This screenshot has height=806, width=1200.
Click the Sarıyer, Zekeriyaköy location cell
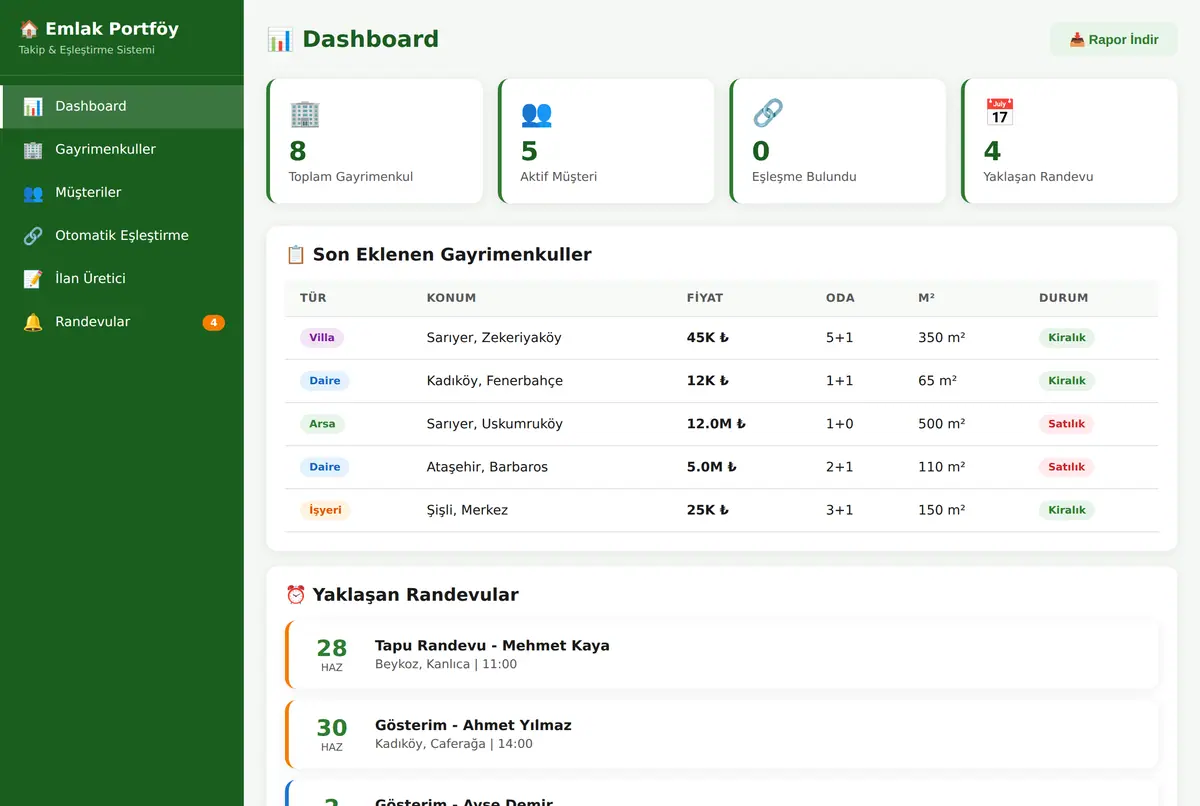tap(494, 338)
